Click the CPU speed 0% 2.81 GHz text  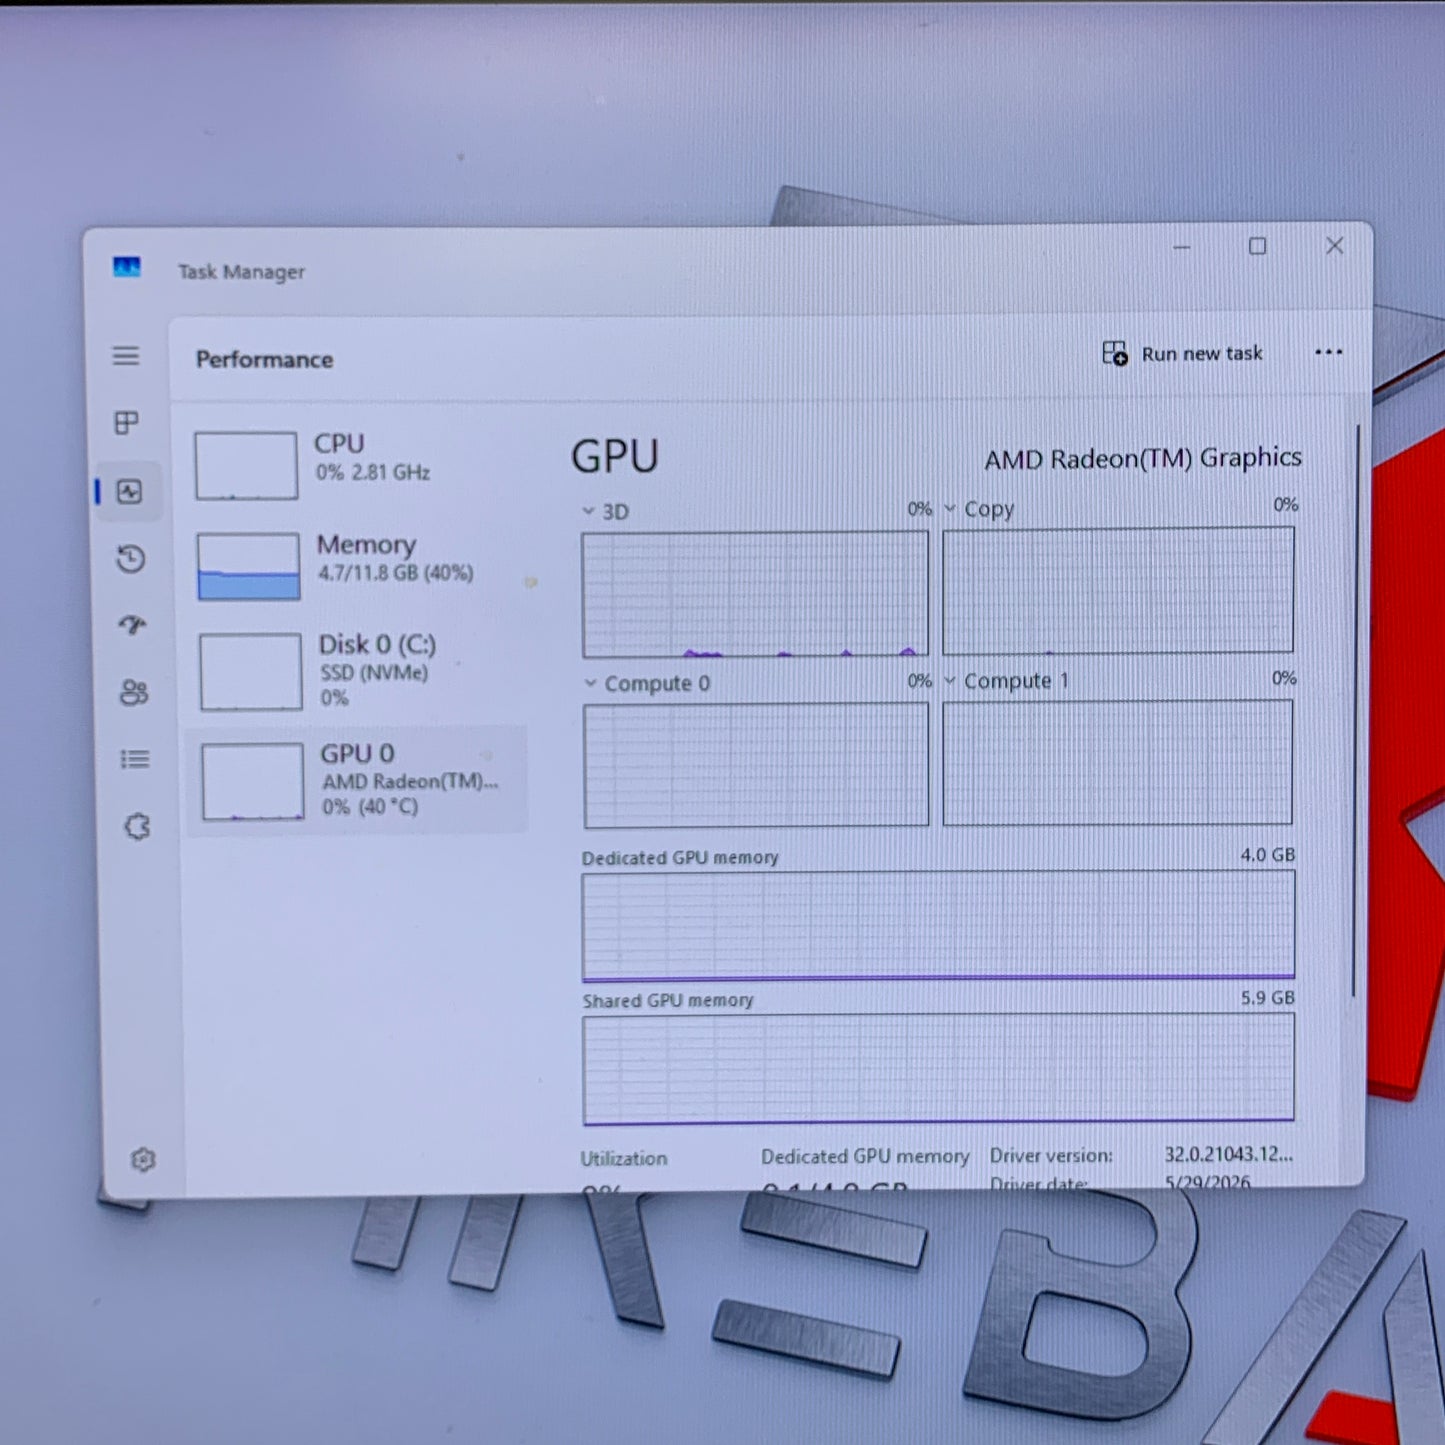click(x=373, y=472)
